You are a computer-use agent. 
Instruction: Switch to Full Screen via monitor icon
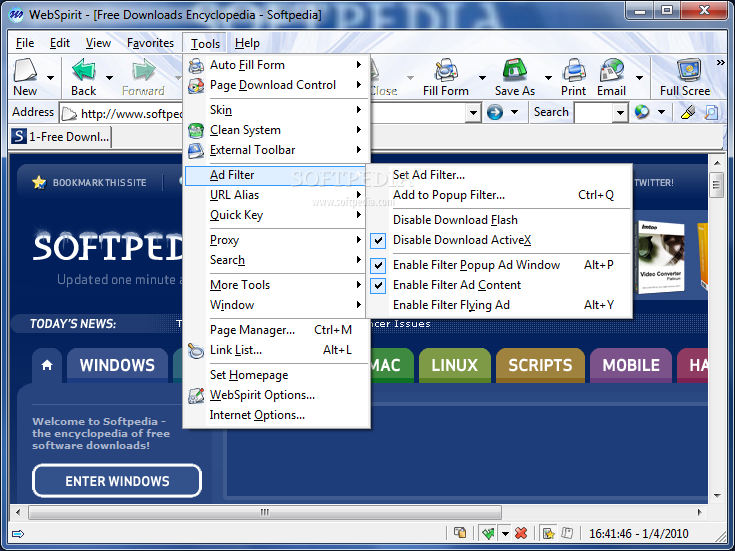689,70
